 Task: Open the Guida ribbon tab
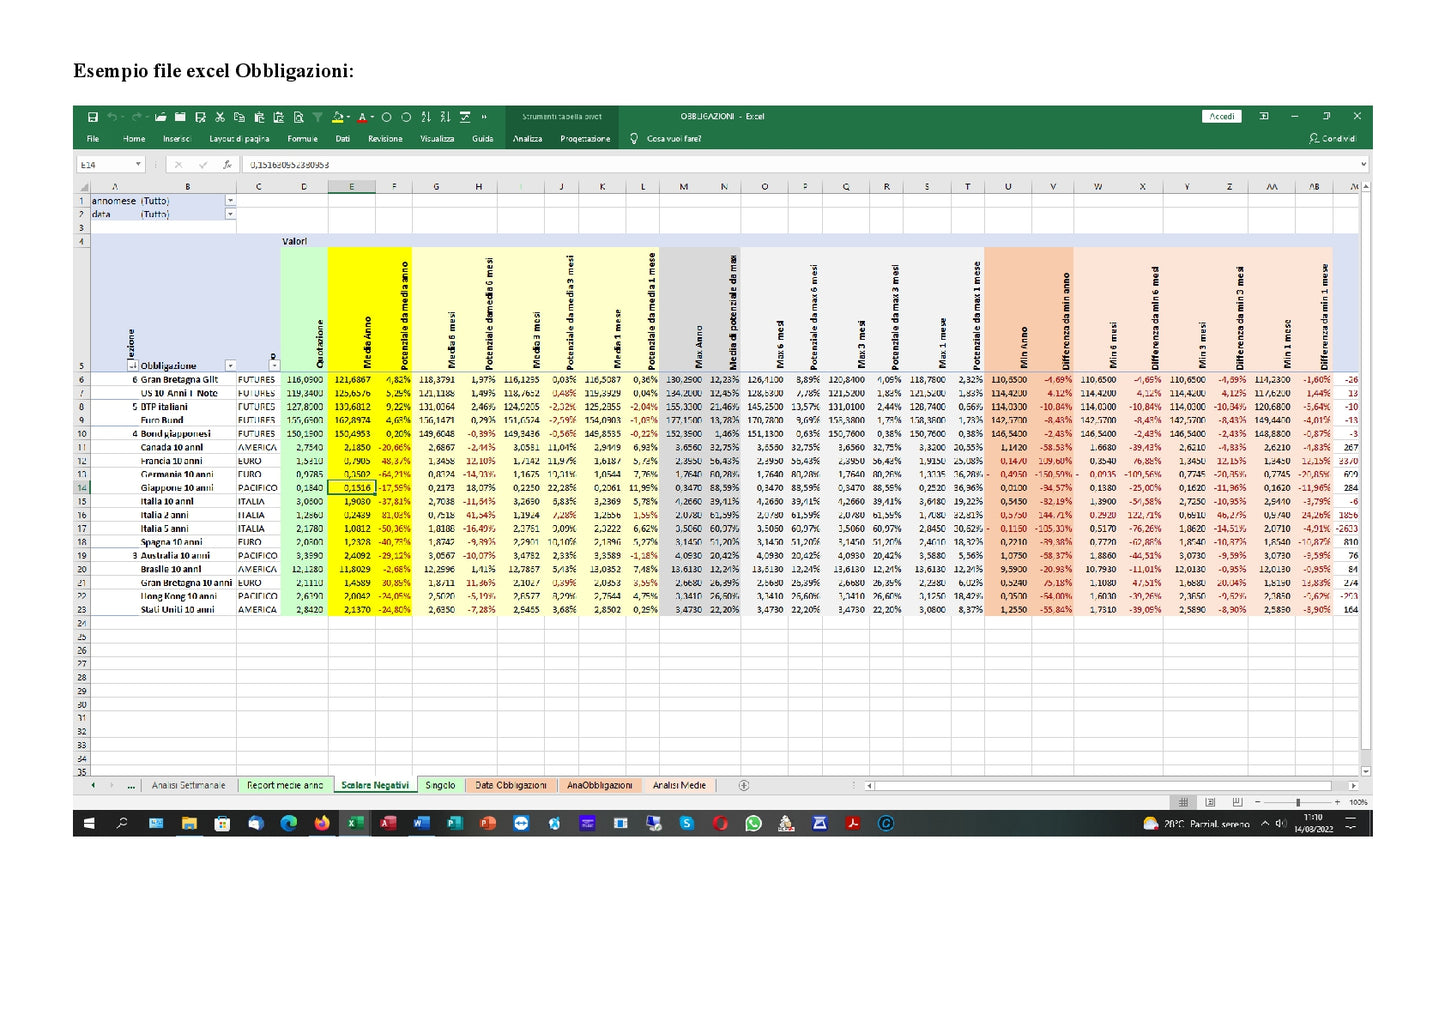(x=483, y=139)
